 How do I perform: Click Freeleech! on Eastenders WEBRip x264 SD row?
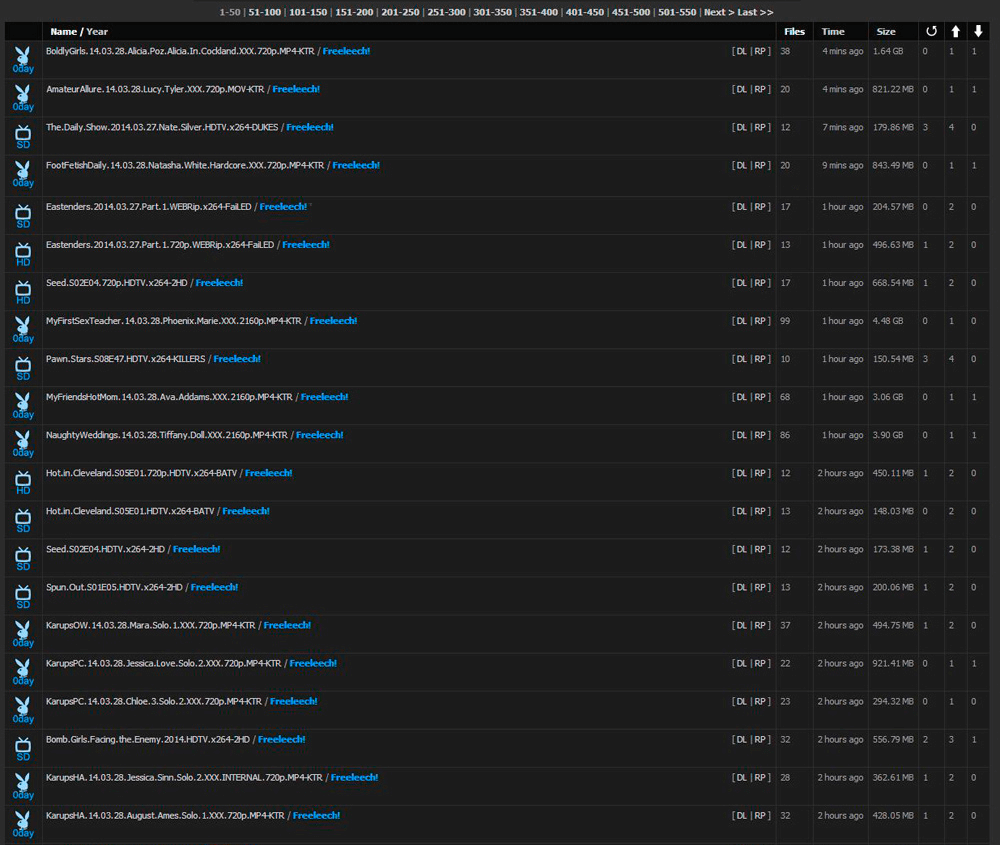pos(283,207)
